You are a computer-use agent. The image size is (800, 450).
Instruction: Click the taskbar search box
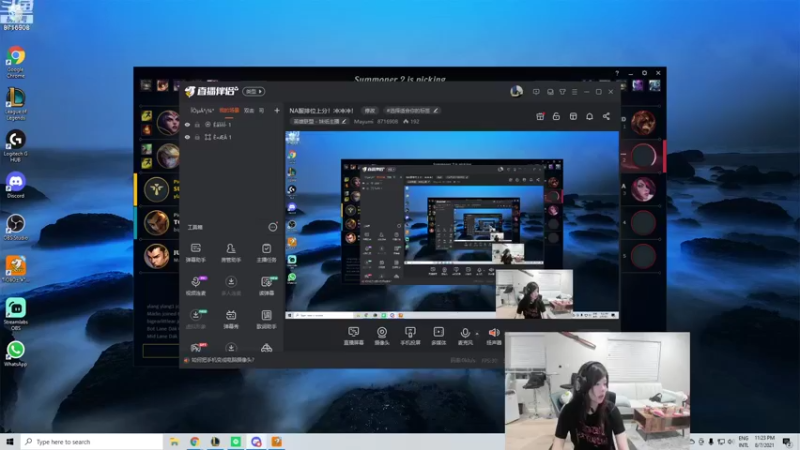pyautogui.click(x=92, y=442)
